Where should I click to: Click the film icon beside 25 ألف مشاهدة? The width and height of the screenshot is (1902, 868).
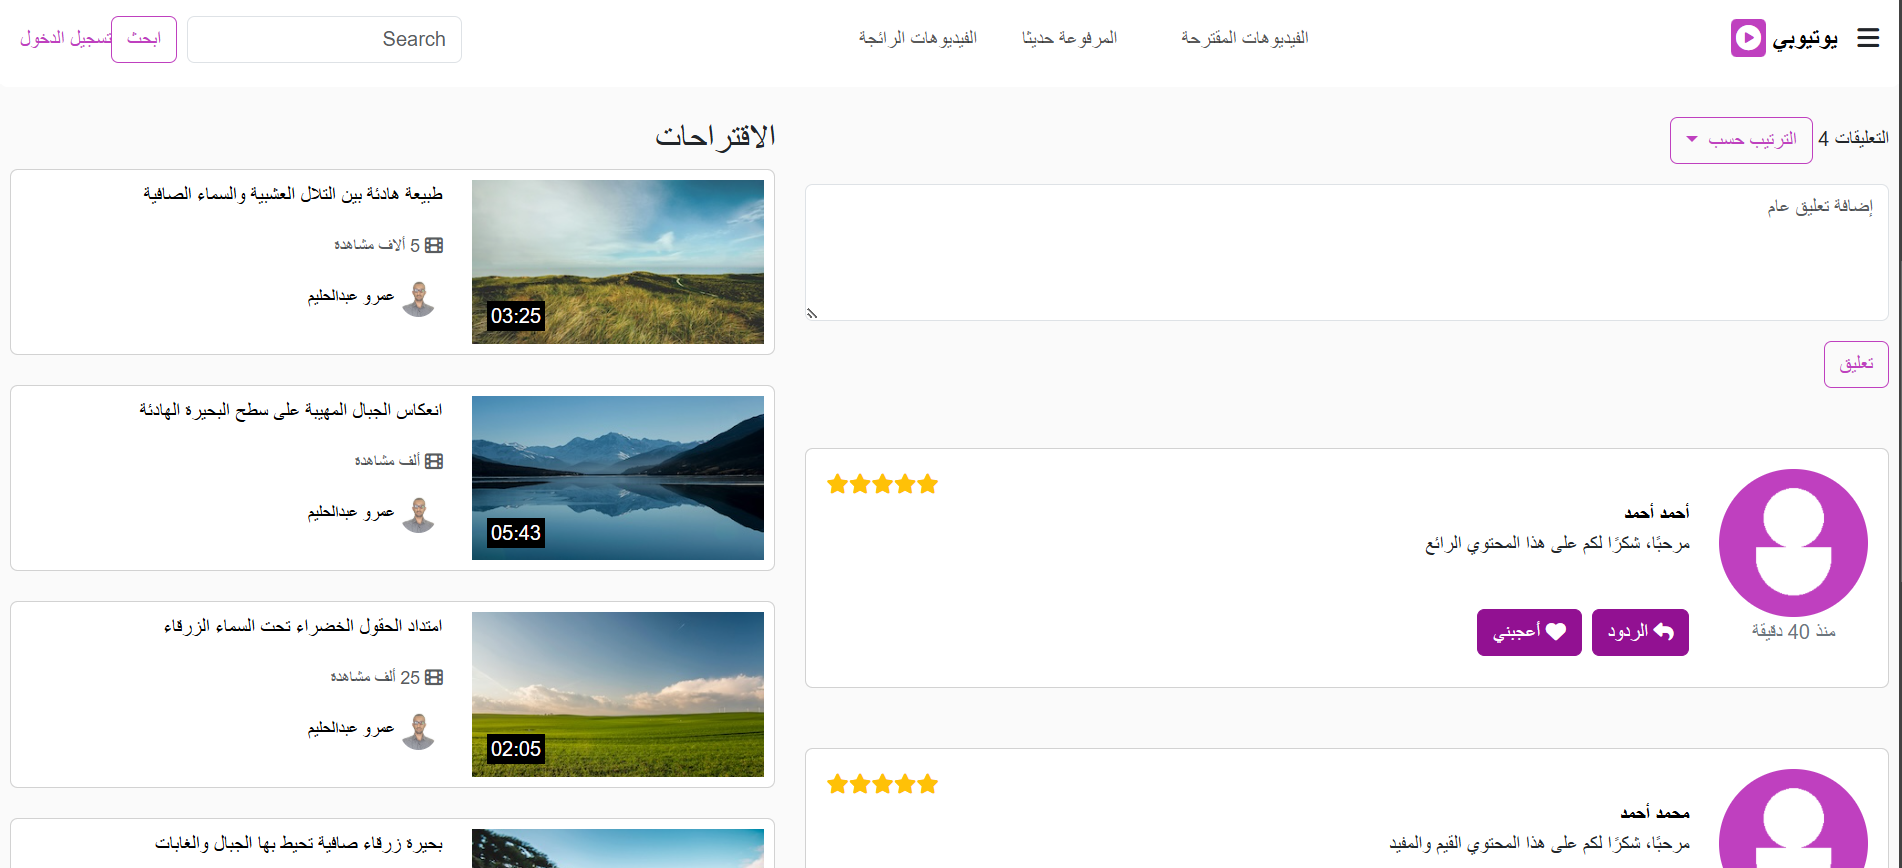pos(434,677)
